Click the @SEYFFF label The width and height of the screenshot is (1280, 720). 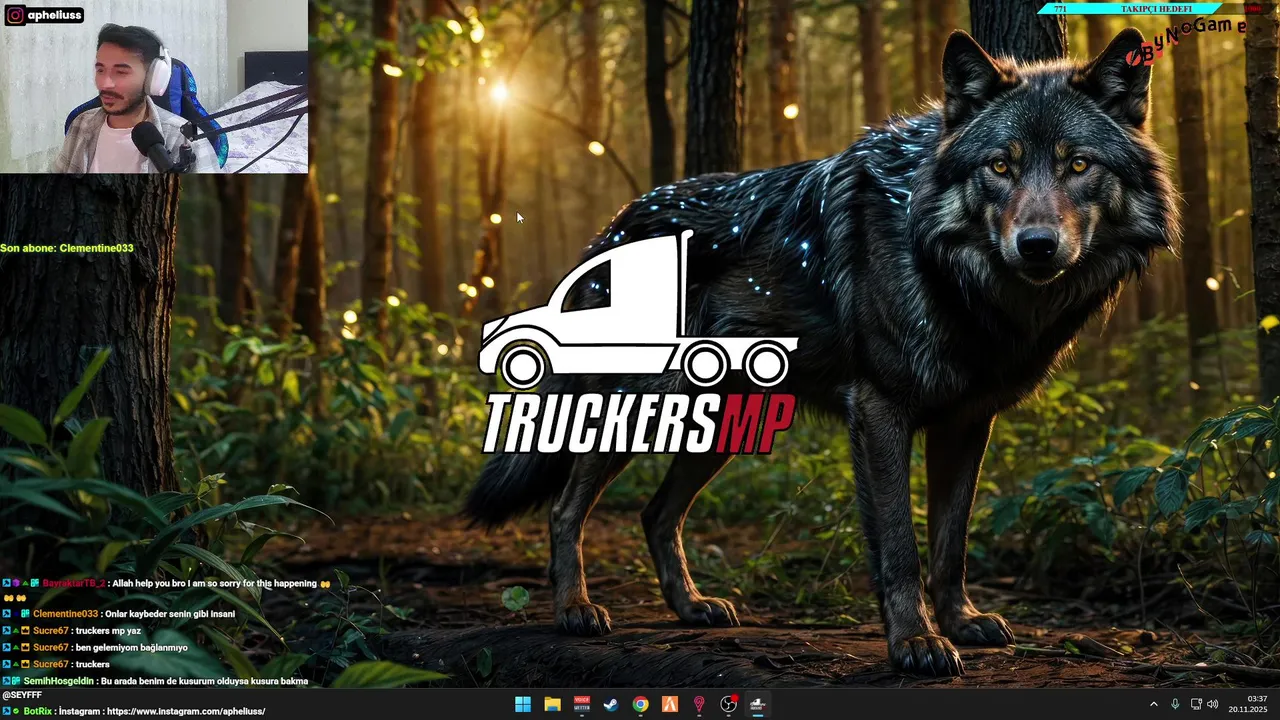(21, 695)
